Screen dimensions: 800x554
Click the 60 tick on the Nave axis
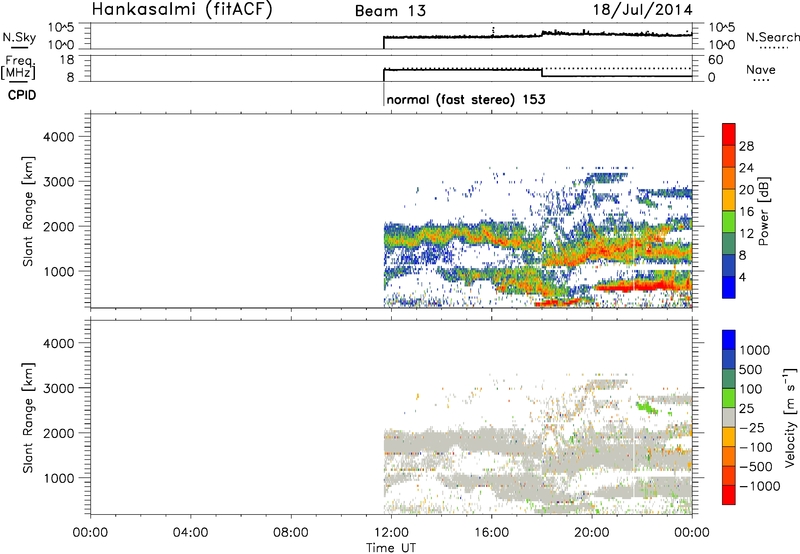click(716, 60)
